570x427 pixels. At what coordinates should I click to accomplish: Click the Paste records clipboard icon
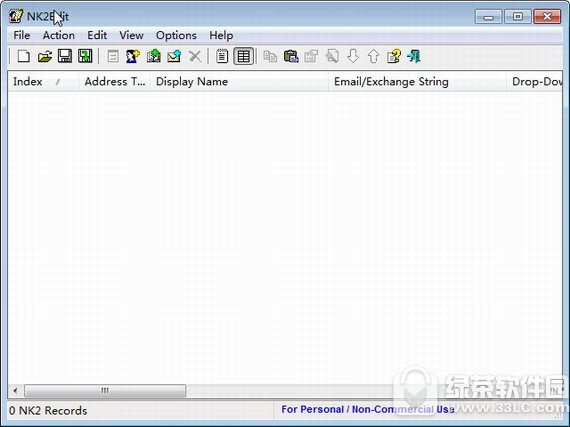click(x=291, y=56)
